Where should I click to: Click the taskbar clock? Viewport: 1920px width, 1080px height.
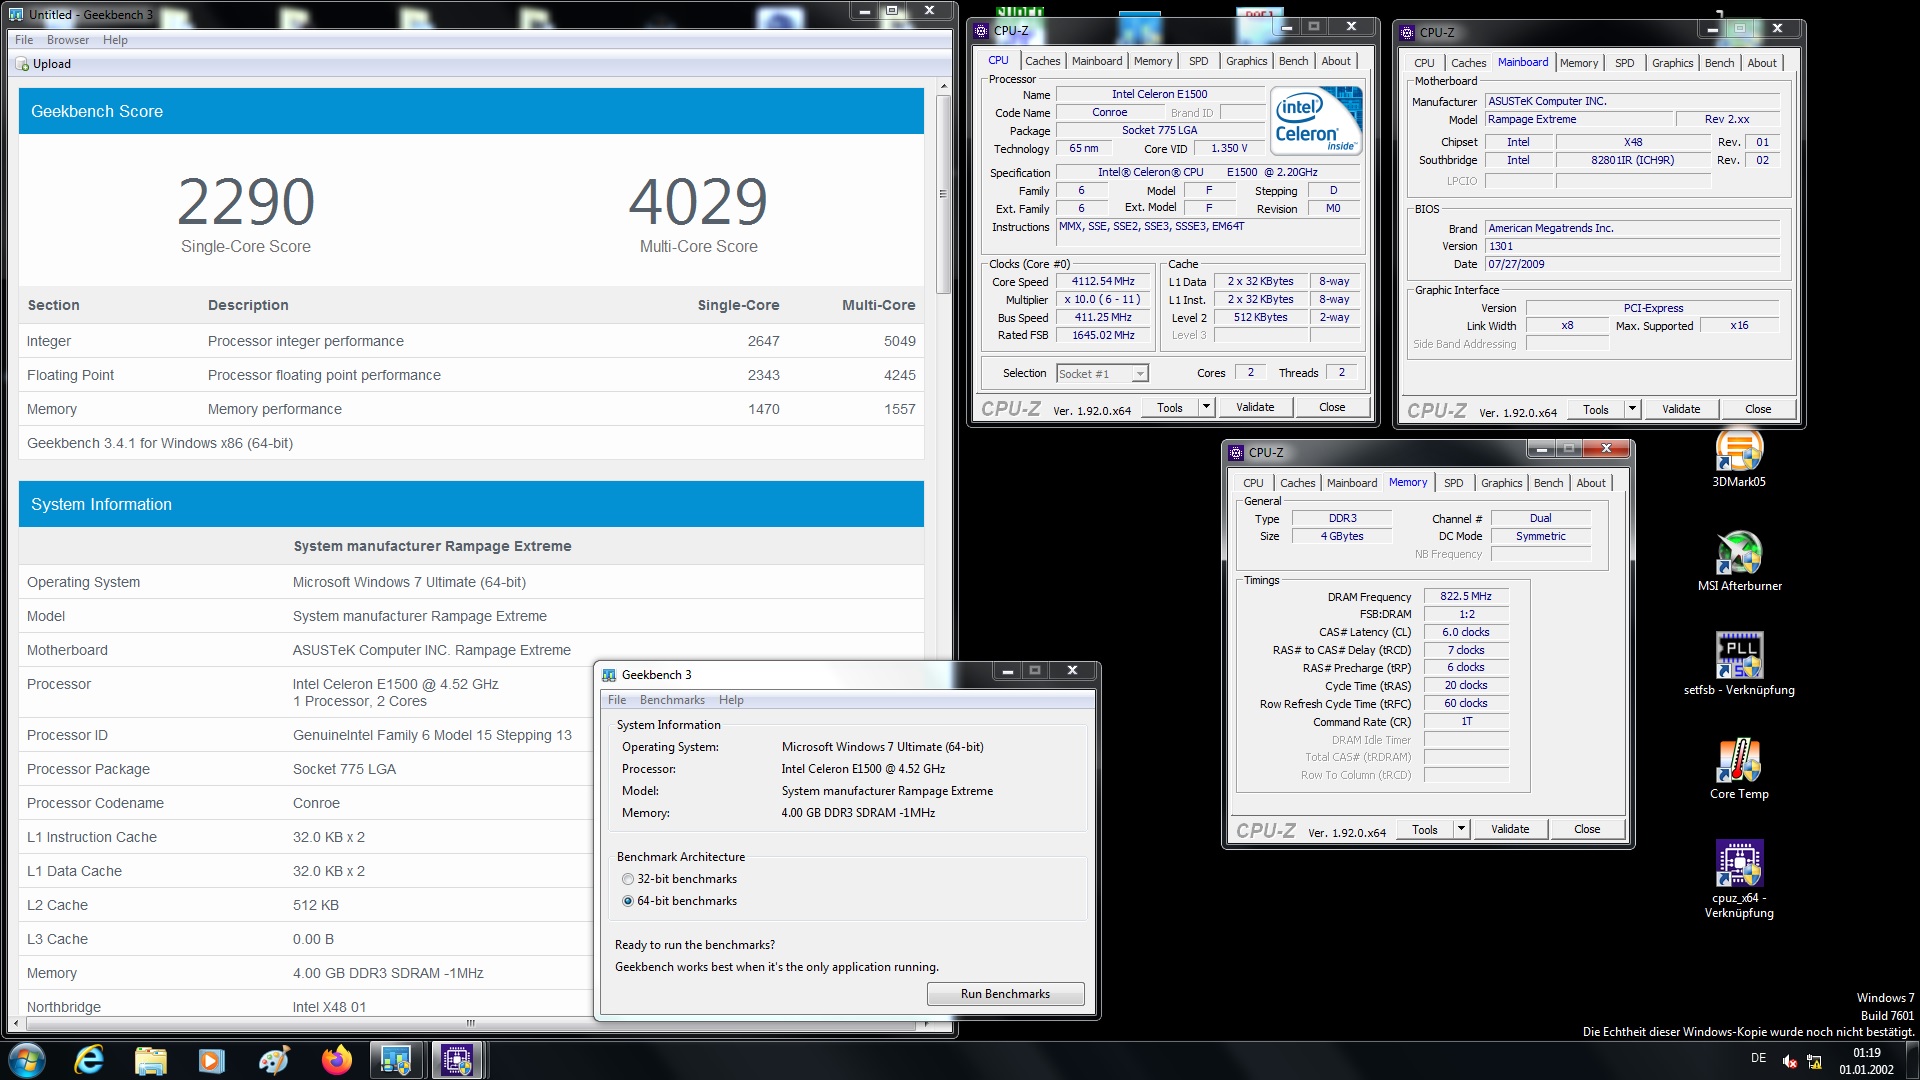pyautogui.click(x=1866, y=1061)
